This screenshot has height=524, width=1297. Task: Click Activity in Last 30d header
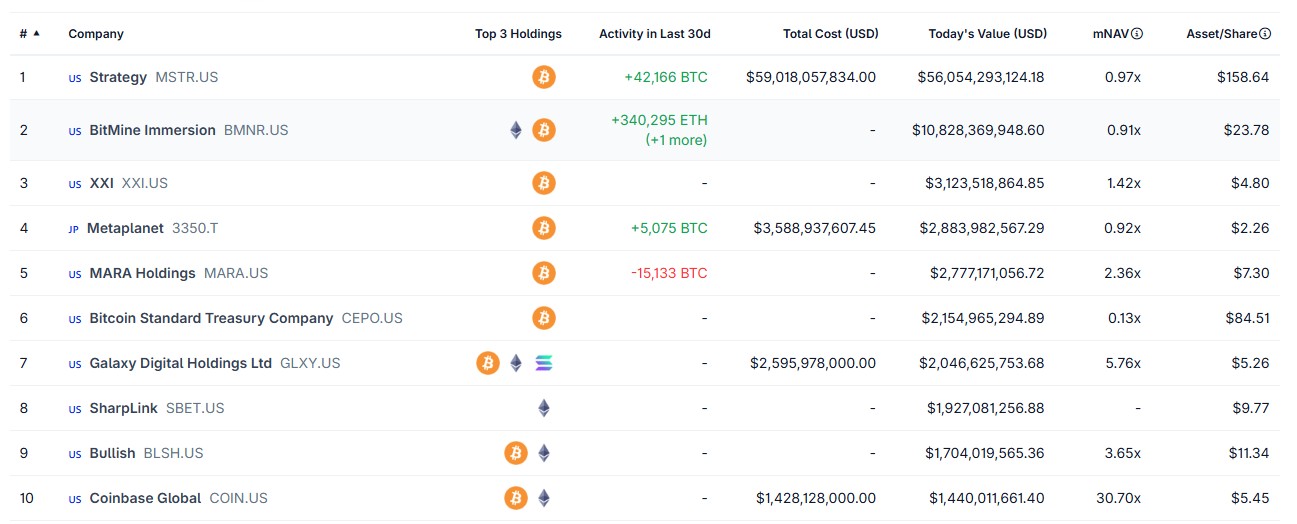[x=655, y=34]
